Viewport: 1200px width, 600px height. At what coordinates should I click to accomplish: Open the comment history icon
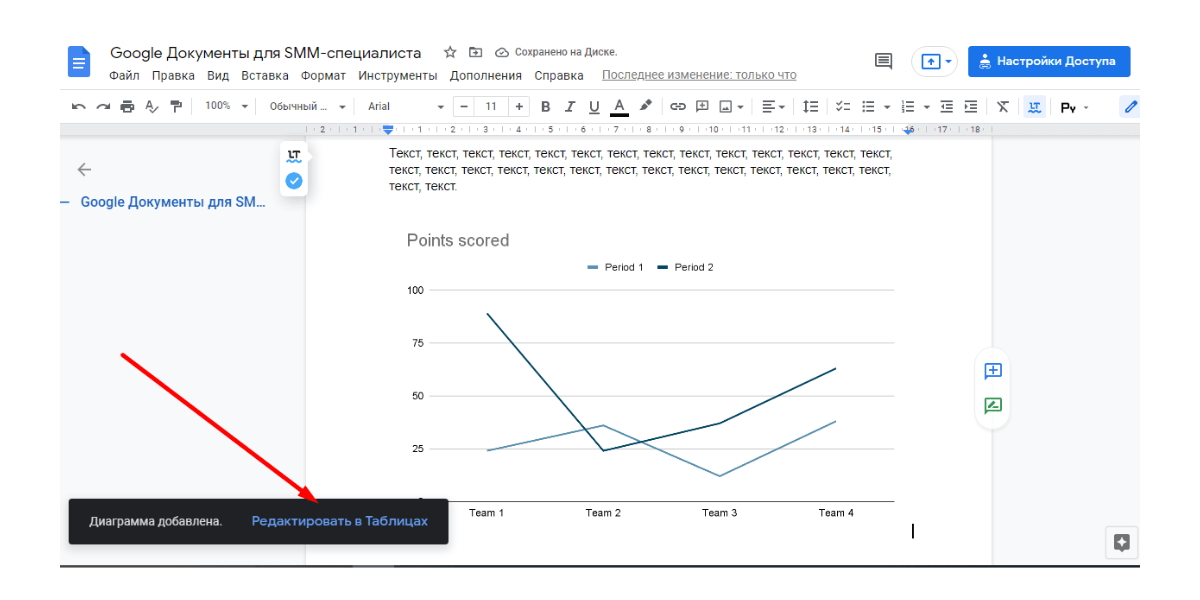pyautogui.click(x=883, y=61)
